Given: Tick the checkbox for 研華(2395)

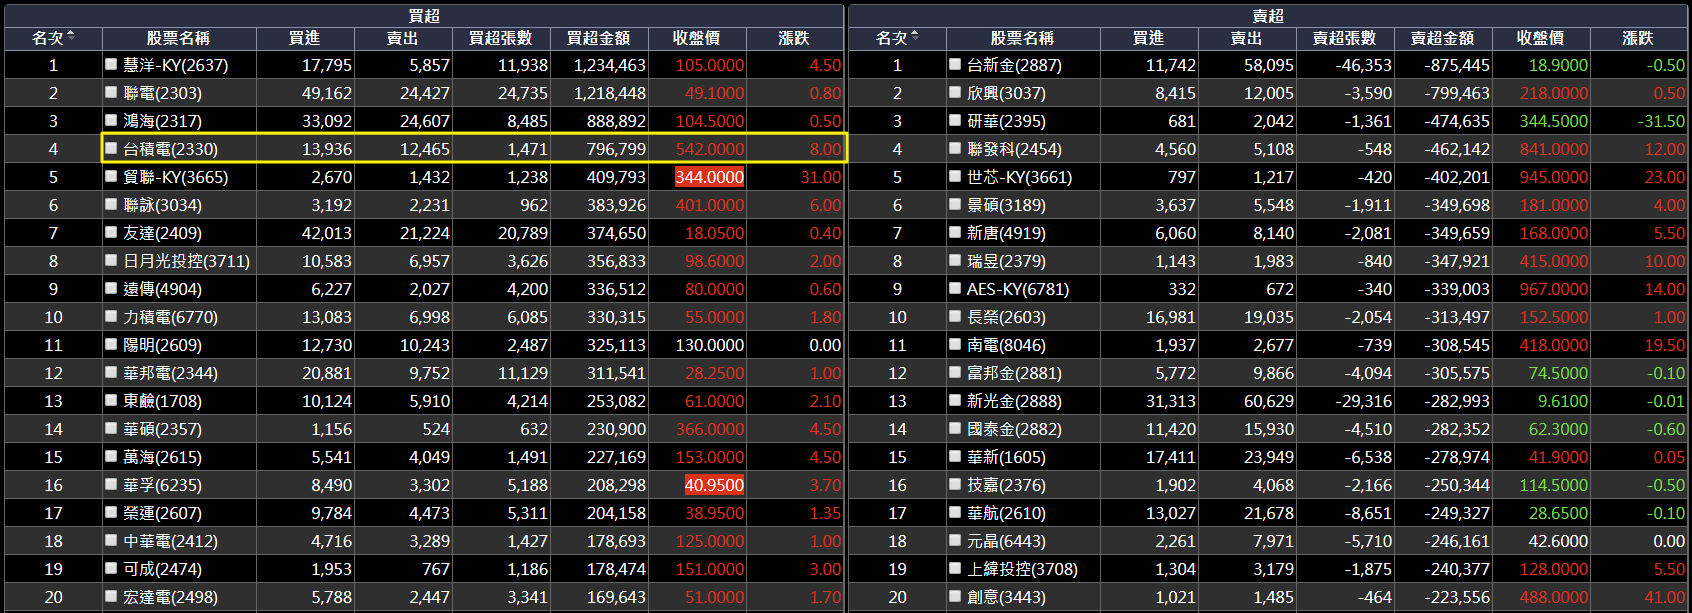Looking at the screenshot, I should [x=955, y=120].
